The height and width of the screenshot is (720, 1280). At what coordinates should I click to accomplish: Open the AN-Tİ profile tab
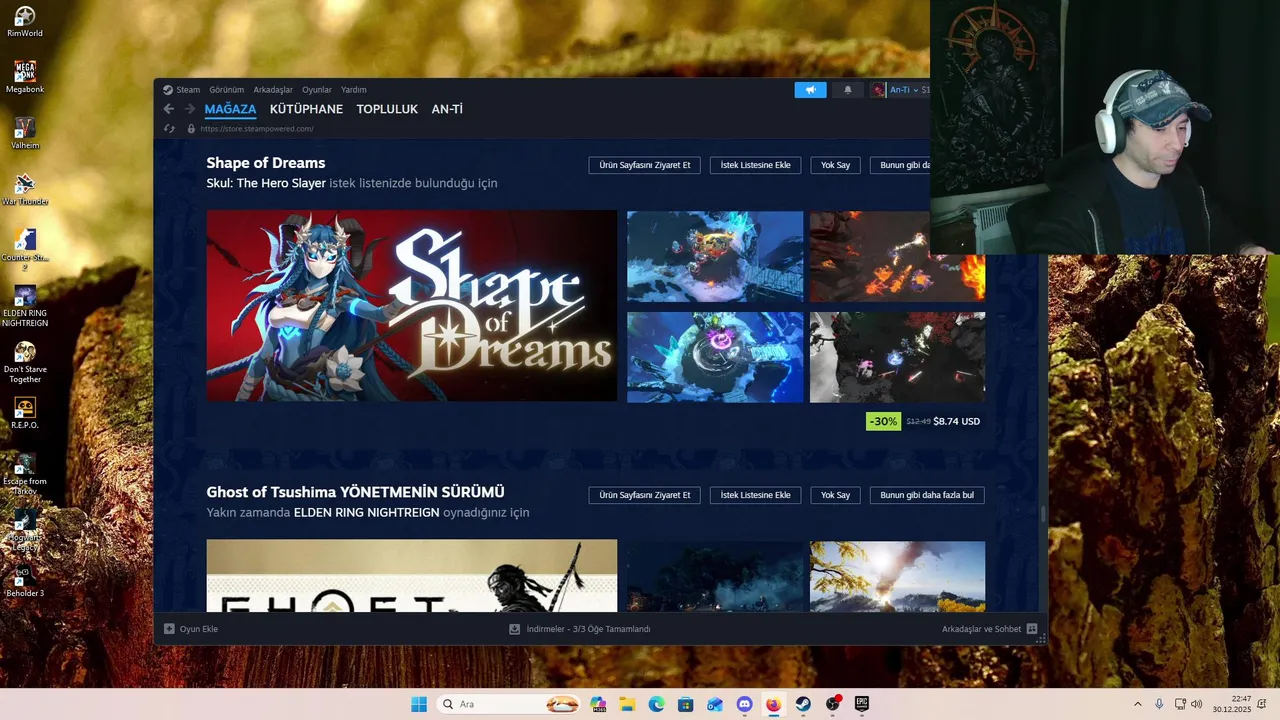point(447,109)
